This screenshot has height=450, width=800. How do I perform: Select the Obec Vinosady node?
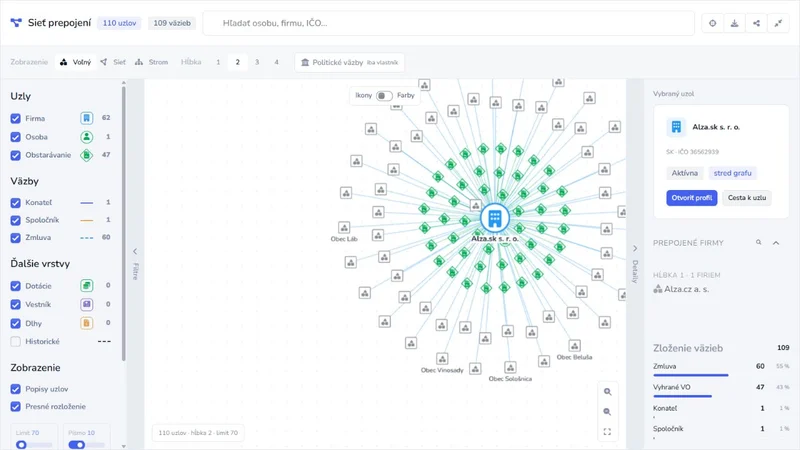(x=442, y=359)
